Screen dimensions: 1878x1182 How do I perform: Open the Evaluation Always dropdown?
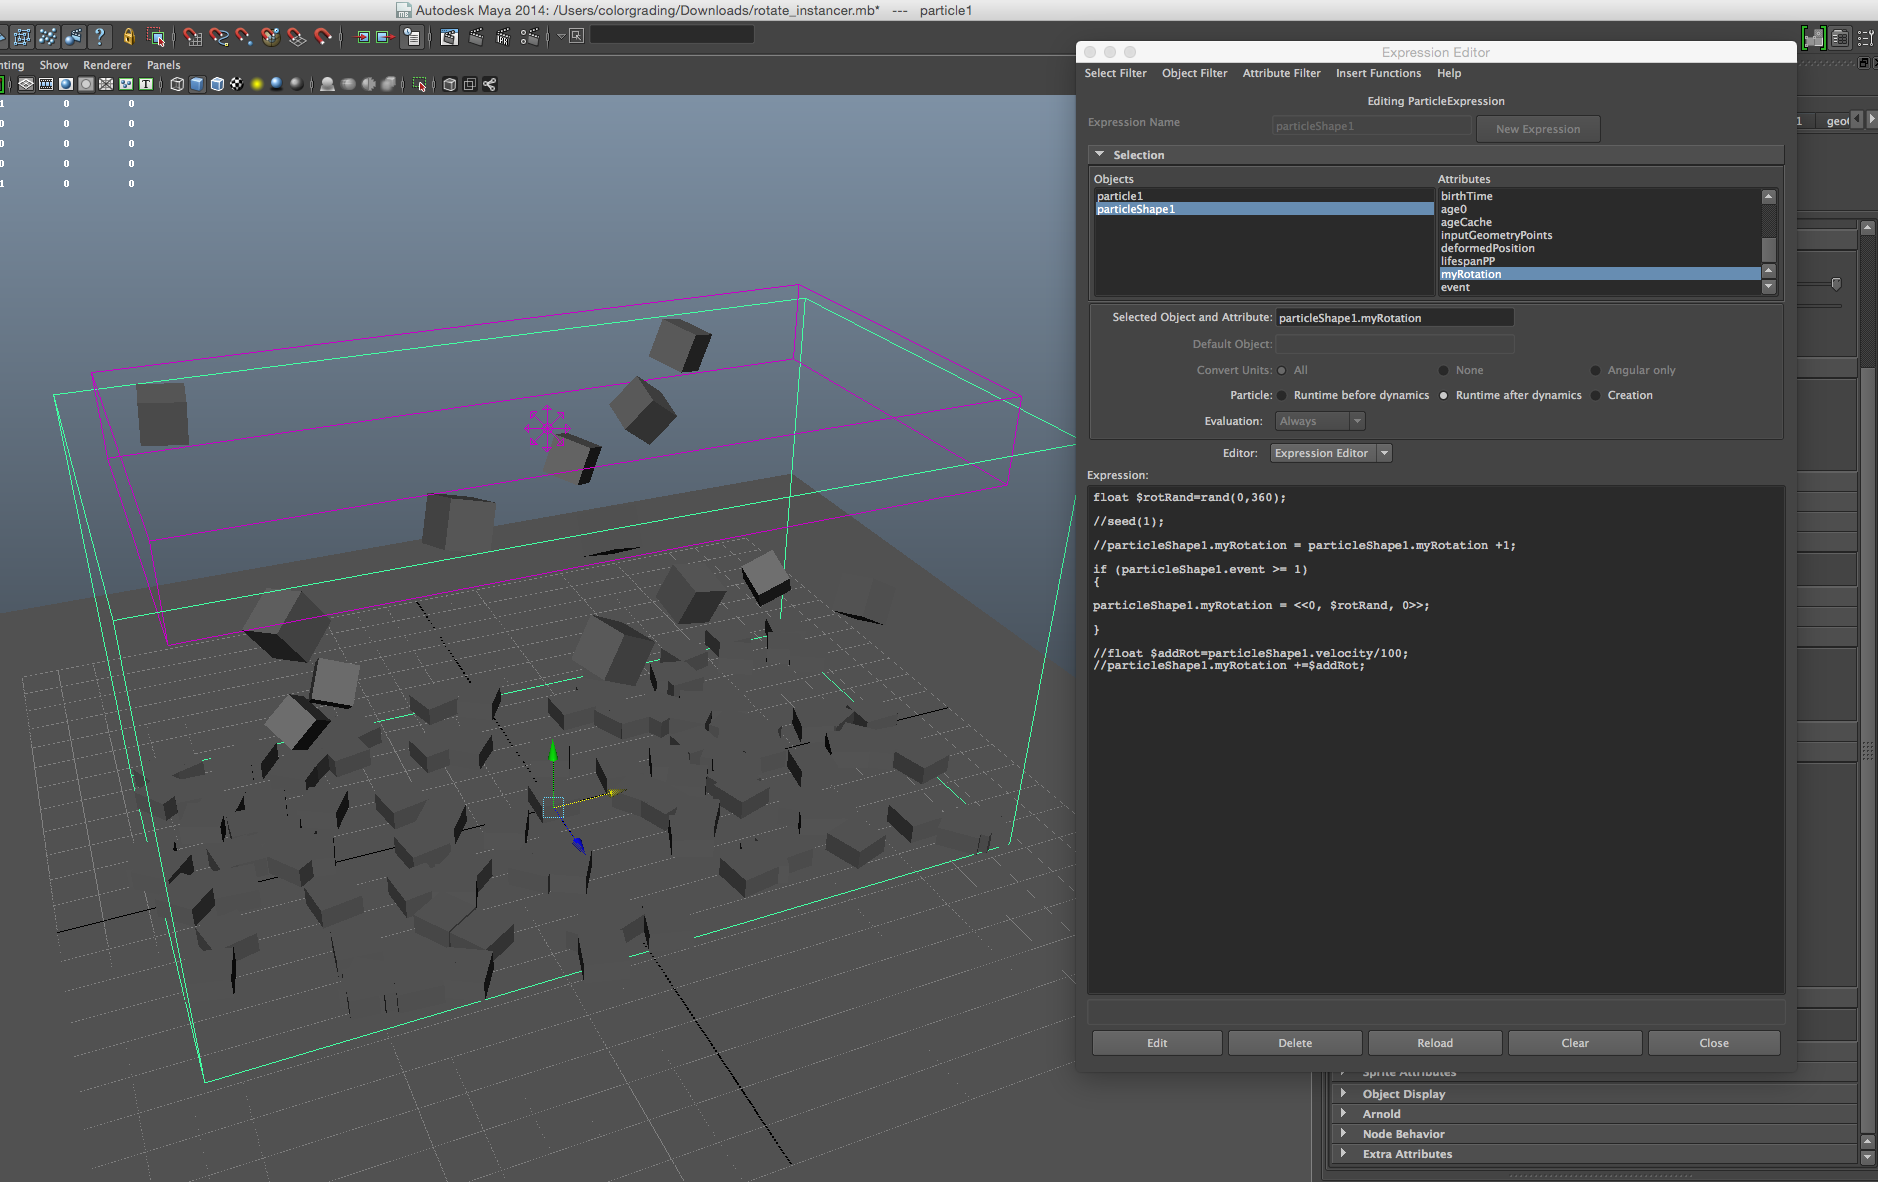click(x=1320, y=422)
